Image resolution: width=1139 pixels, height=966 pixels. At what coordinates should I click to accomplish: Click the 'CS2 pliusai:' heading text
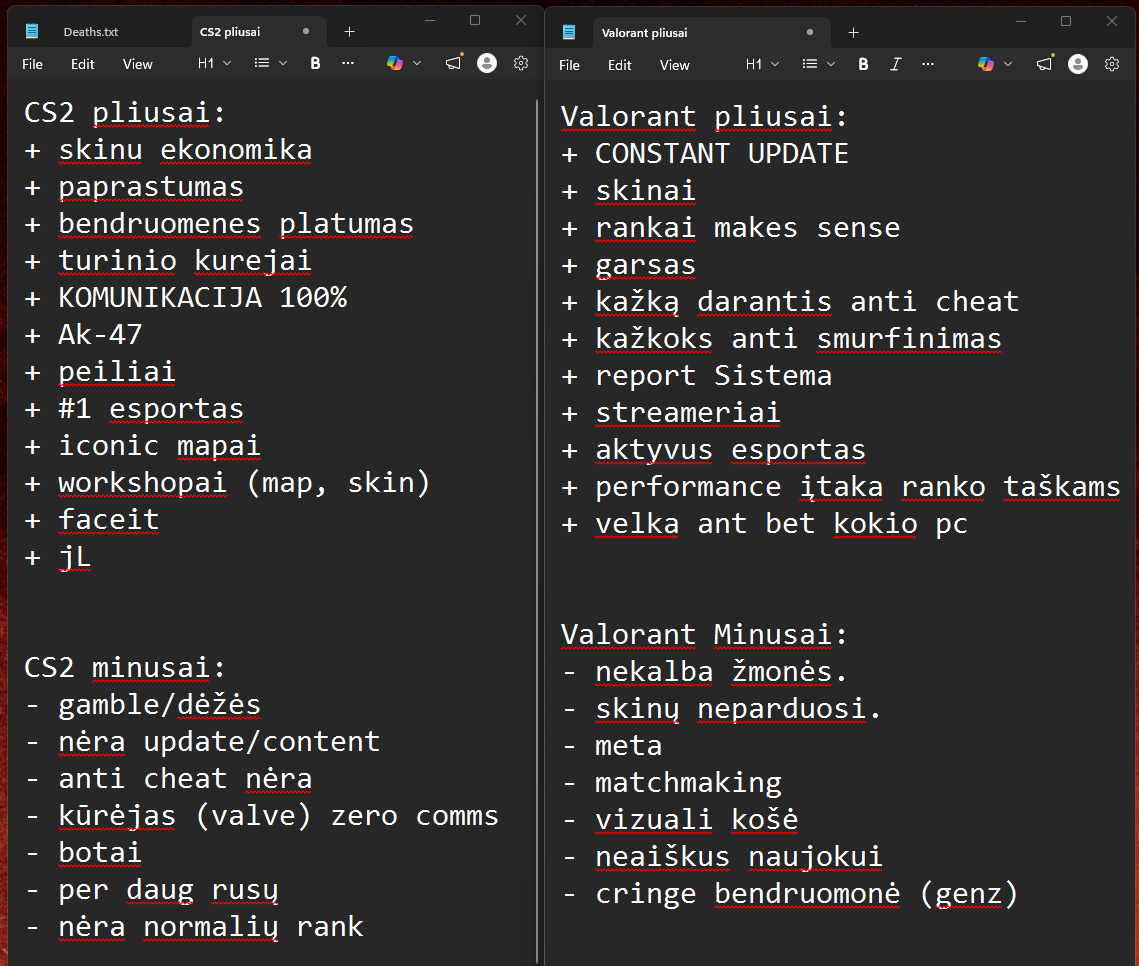coord(125,113)
